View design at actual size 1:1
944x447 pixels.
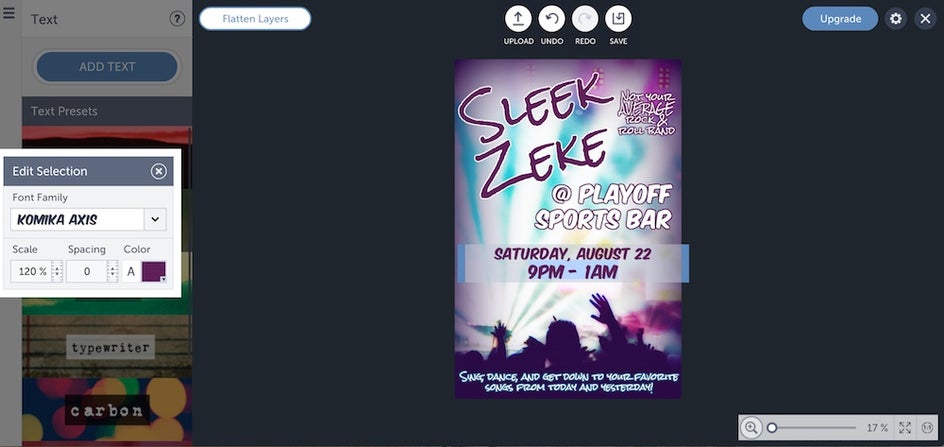[927, 428]
